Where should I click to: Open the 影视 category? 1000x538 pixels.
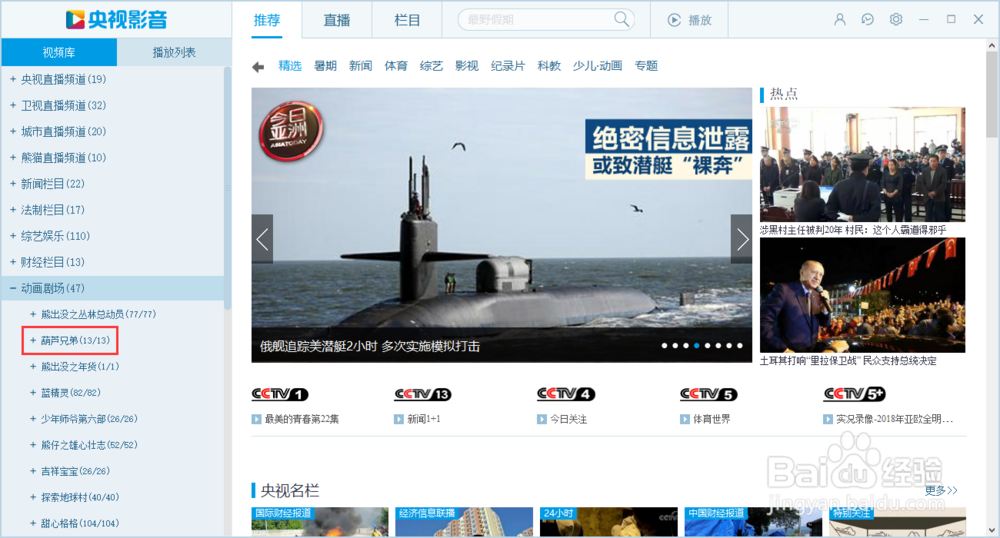(x=467, y=66)
